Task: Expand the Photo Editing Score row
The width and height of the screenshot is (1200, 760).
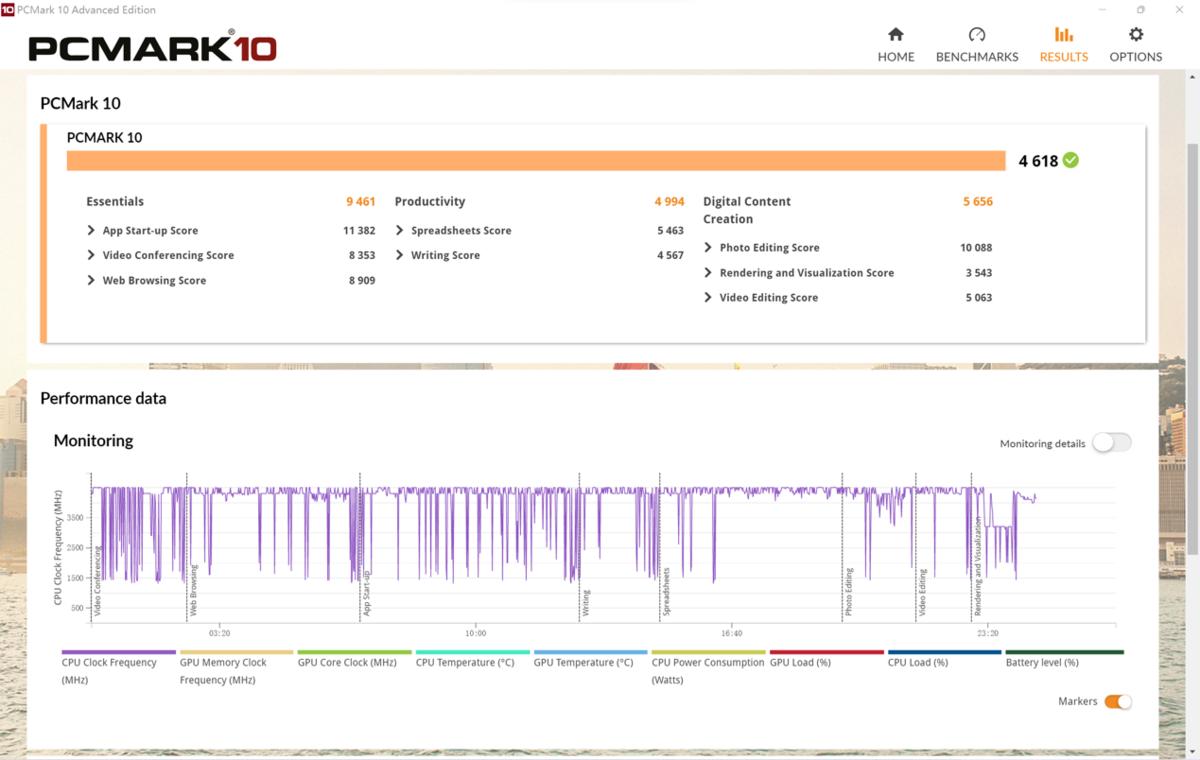Action: [708, 248]
